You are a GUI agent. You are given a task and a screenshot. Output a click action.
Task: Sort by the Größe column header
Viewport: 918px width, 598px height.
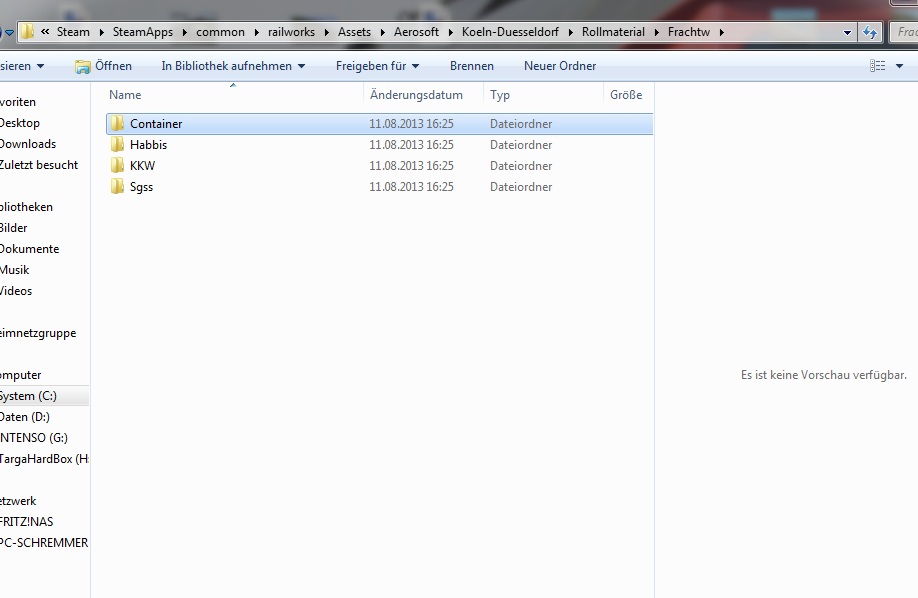coord(628,95)
